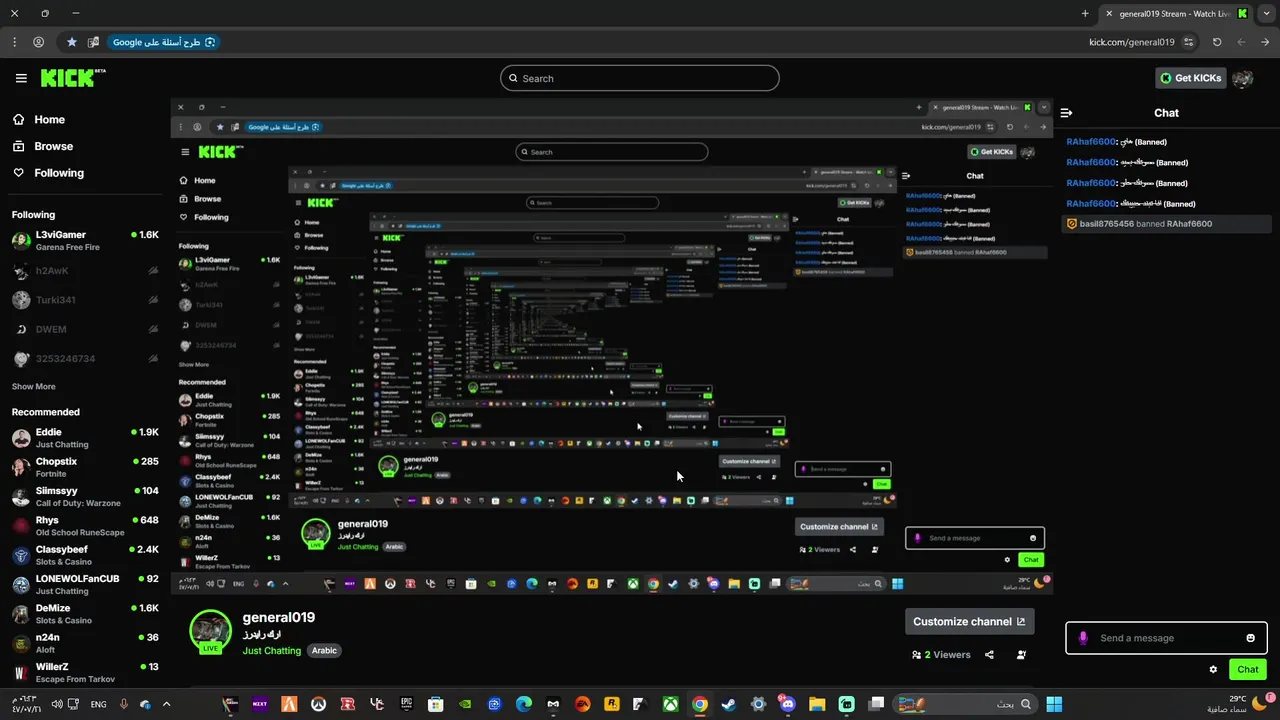This screenshot has width=1280, height=720.
Task: Open Rhys's Old School RuneScape stream
Action: pos(85,526)
